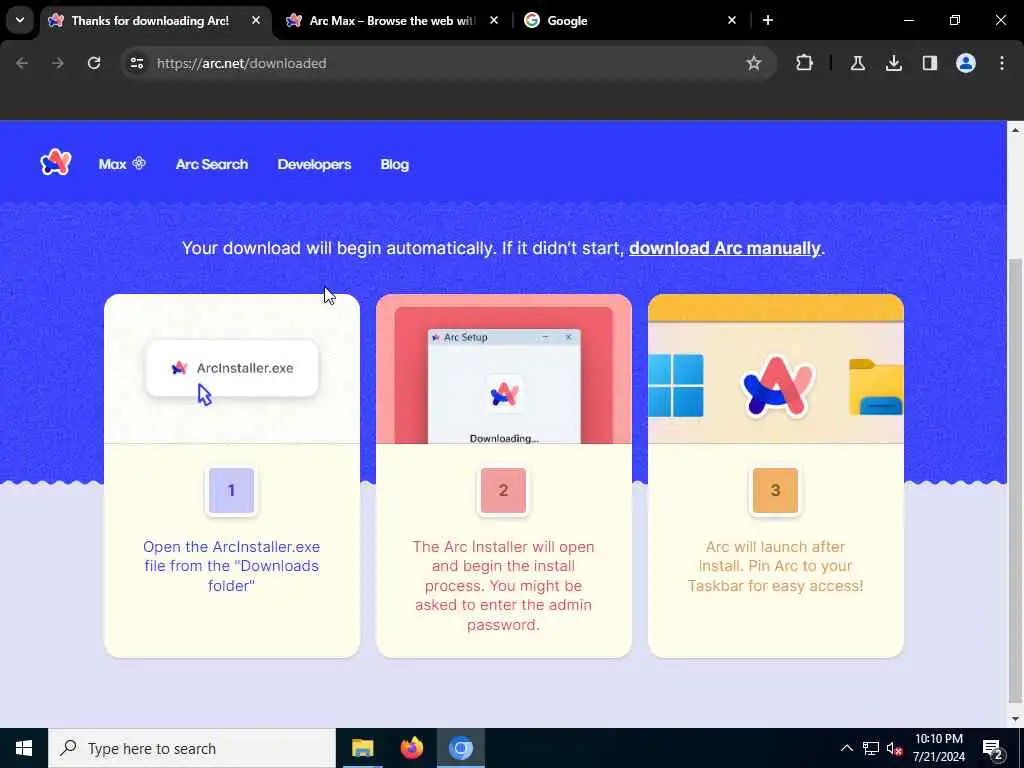Screen dimensions: 1024x768
Task: Click the Arc taskbar icon illustration
Action: (x=776, y=386)
